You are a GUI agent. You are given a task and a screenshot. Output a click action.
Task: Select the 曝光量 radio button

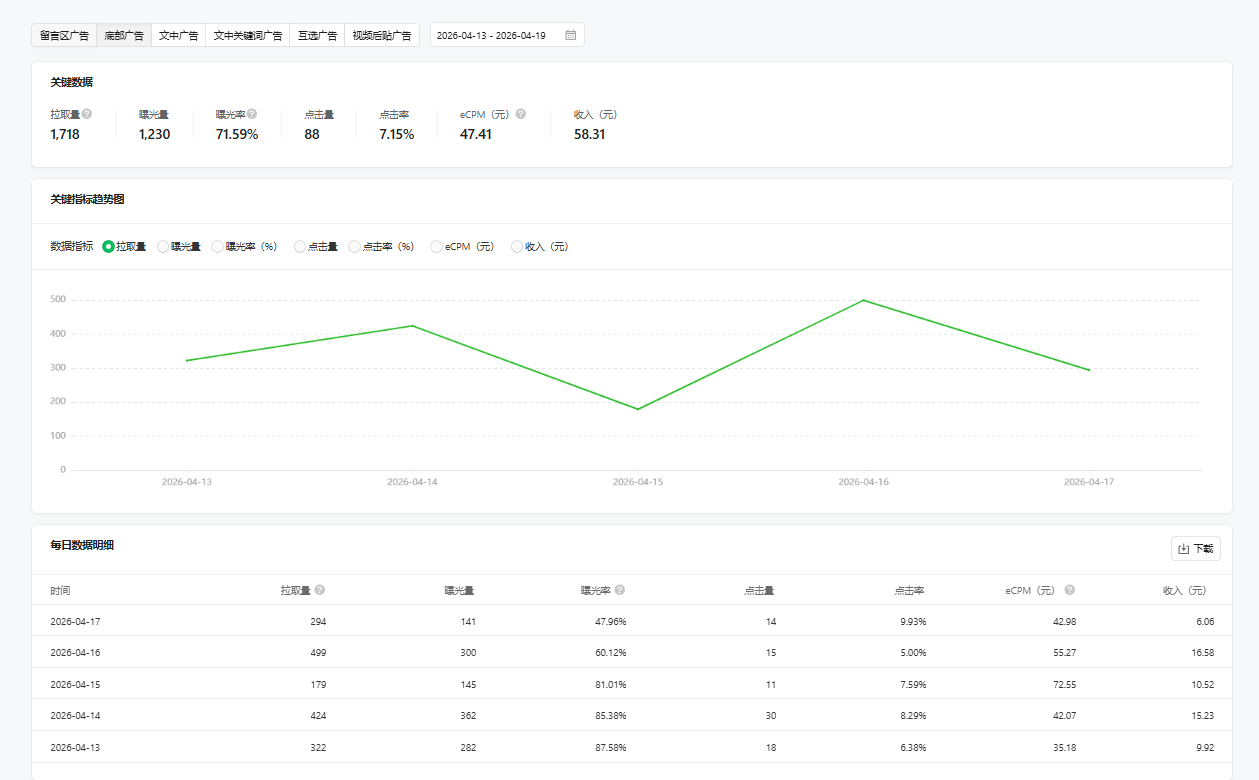[x=163, y=247]
